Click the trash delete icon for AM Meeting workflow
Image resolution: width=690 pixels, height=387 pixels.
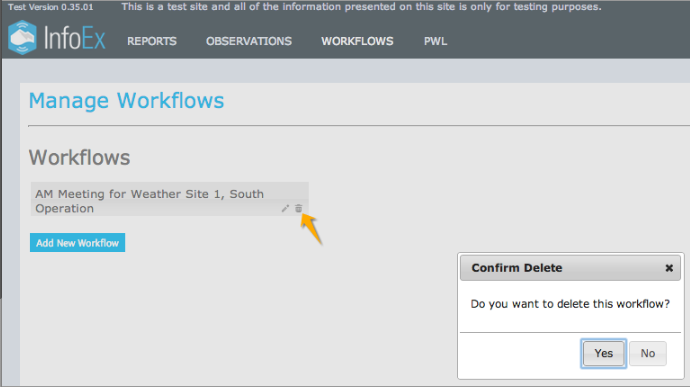pyautogui.click(x=299, y=208)
